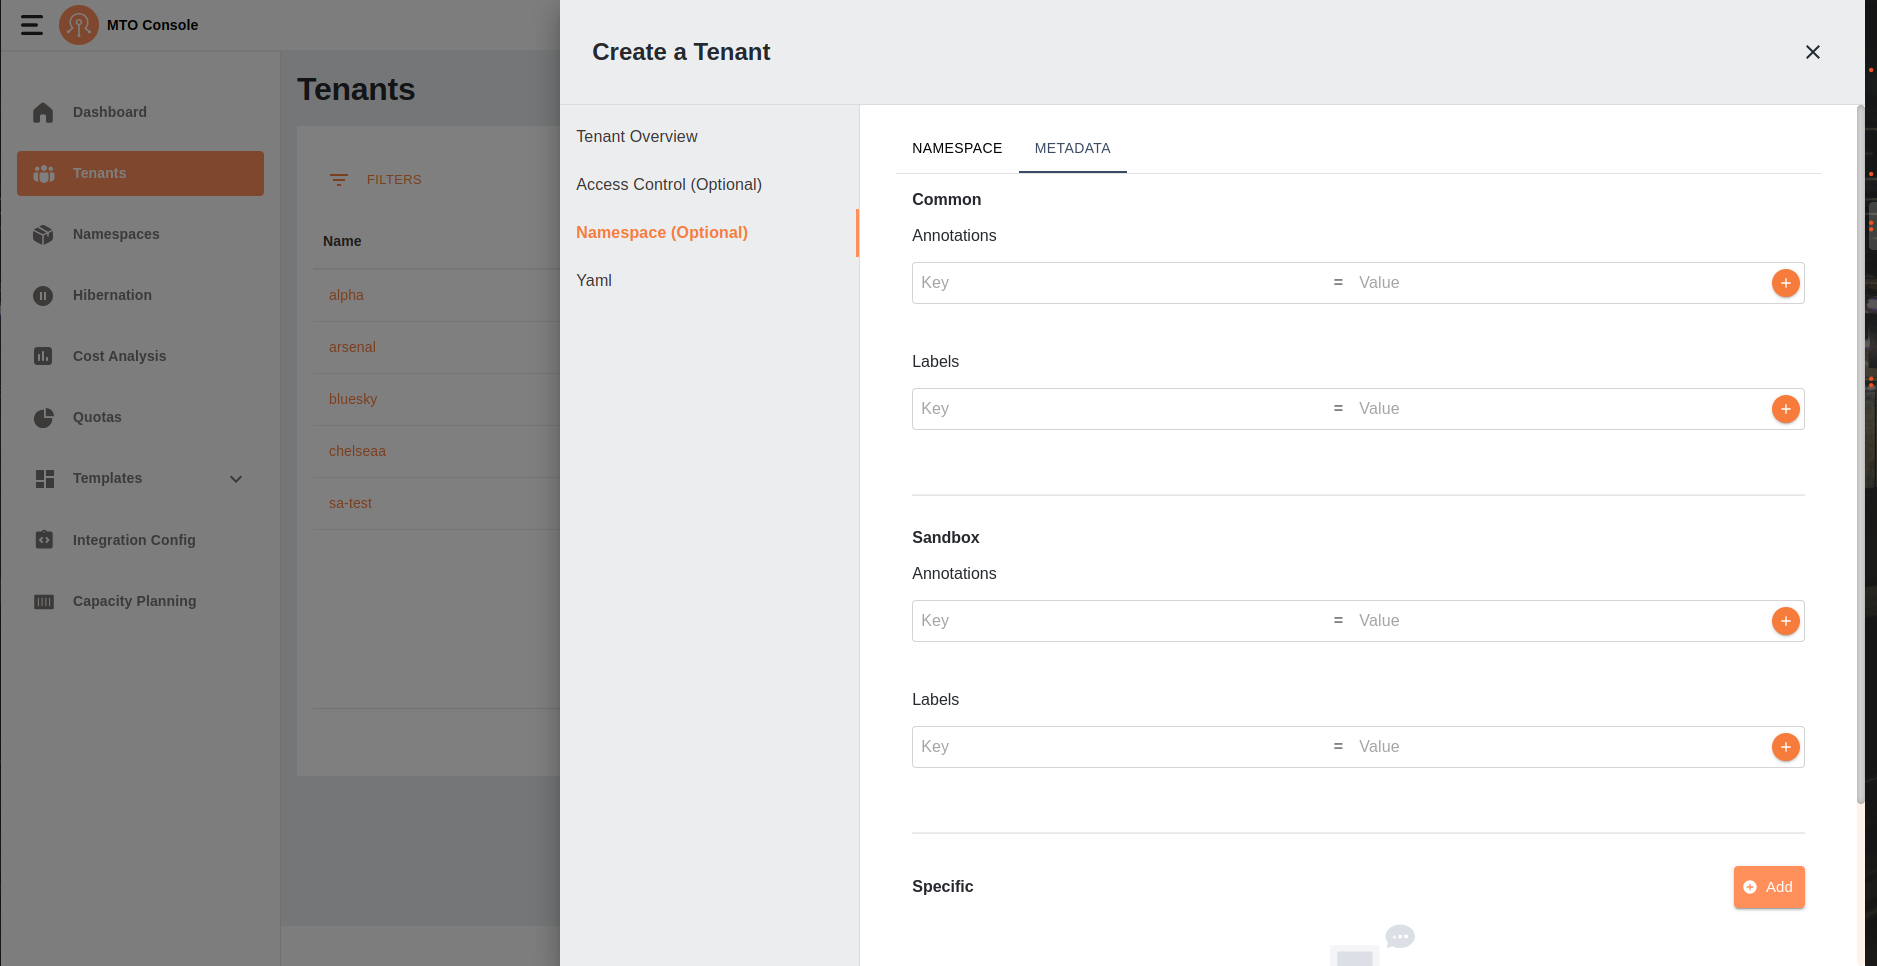Click the Capacity Planning icon
Viewport: 1877px width, 966px height.
pyautogui.click(x=43, y=601)
